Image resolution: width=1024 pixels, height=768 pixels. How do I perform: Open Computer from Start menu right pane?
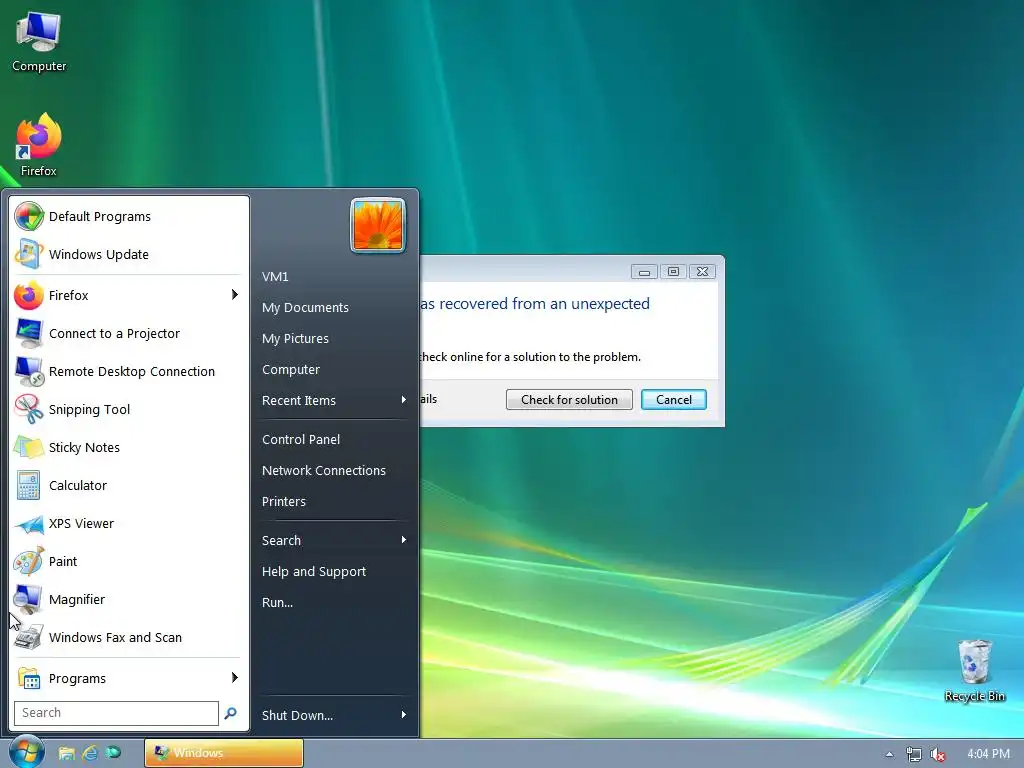[291, 370]
